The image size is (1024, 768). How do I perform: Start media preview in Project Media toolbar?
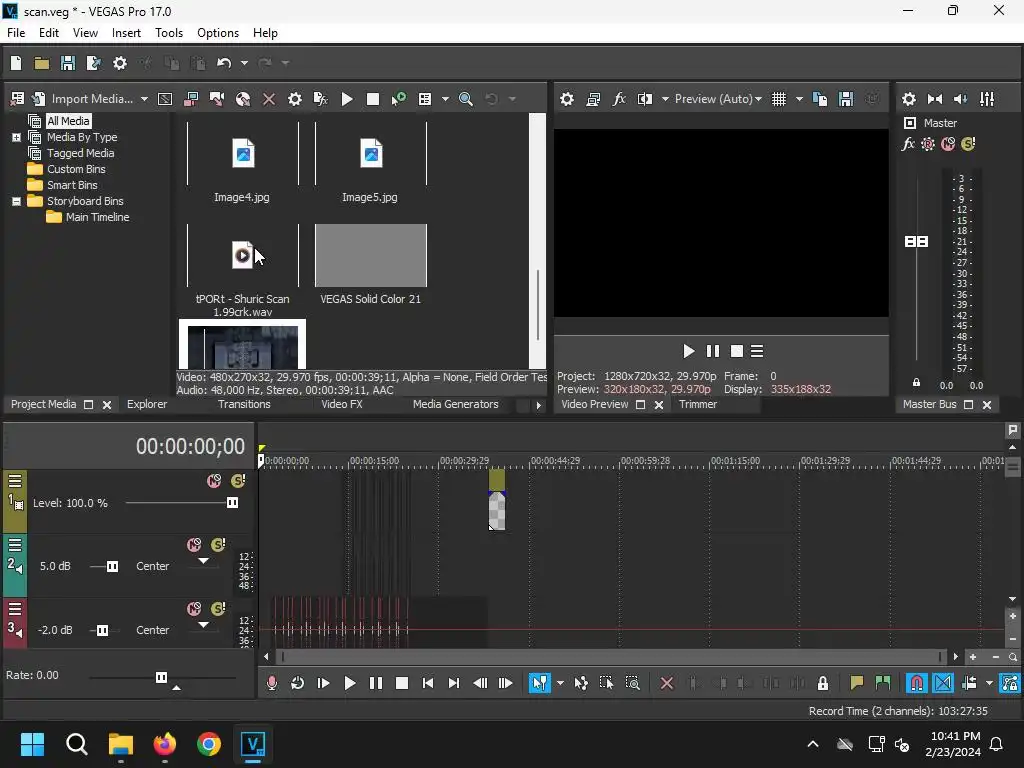[x=347, y=99]
